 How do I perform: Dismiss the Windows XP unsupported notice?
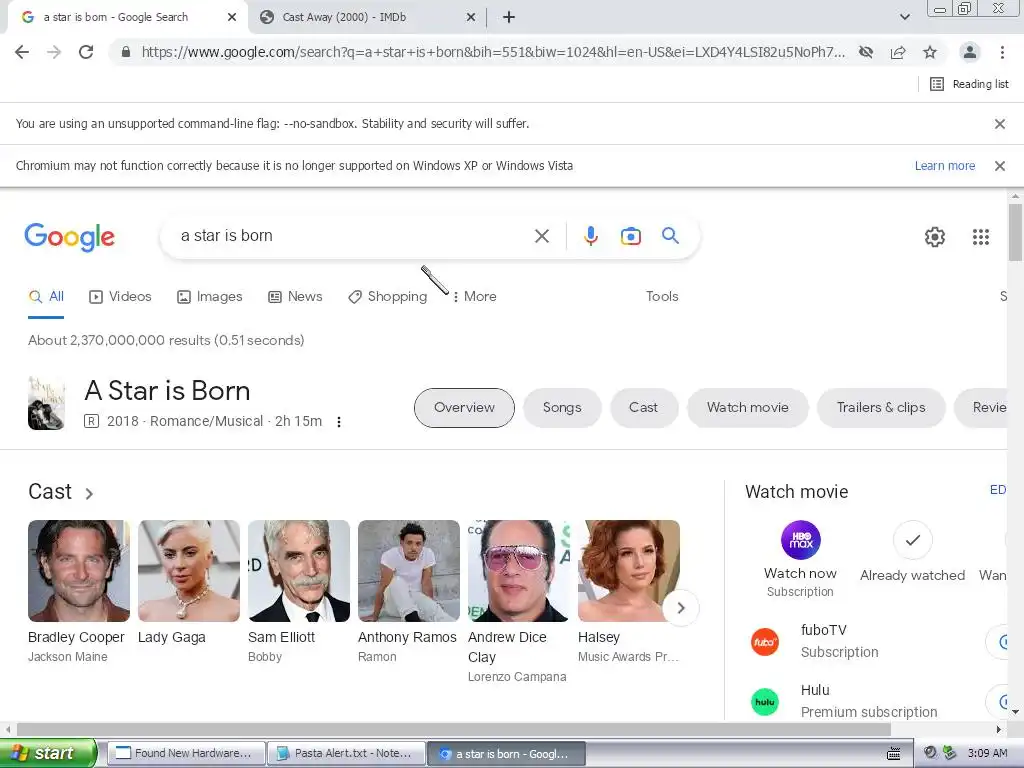[x=1000, y=166]
